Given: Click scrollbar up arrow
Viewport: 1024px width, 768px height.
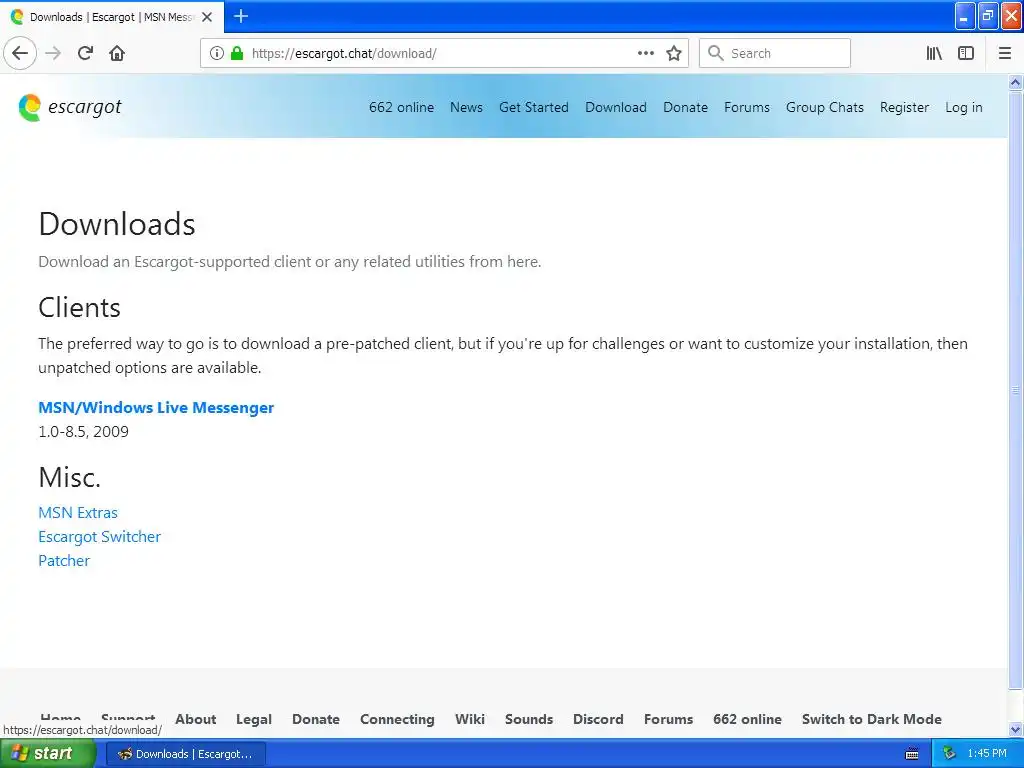Looking at the screenshot, I should 1016,82.
